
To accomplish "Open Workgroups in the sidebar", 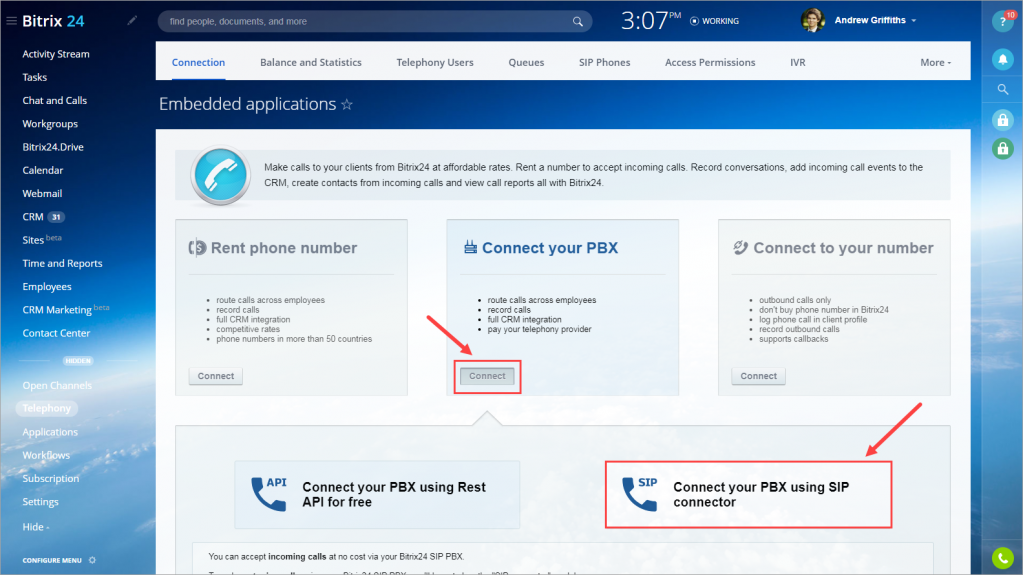I will pos(50,124).
